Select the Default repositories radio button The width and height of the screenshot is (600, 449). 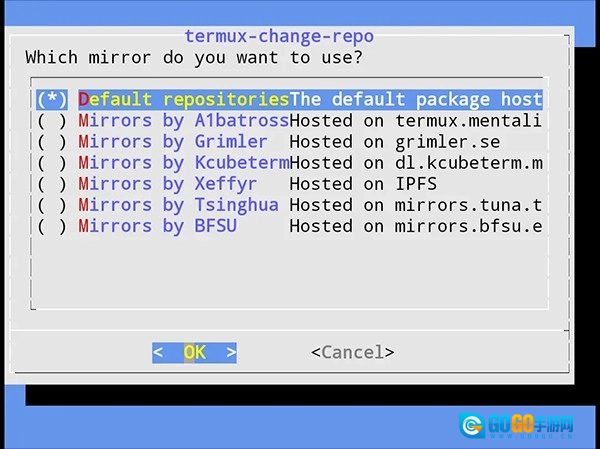[51, 100]
